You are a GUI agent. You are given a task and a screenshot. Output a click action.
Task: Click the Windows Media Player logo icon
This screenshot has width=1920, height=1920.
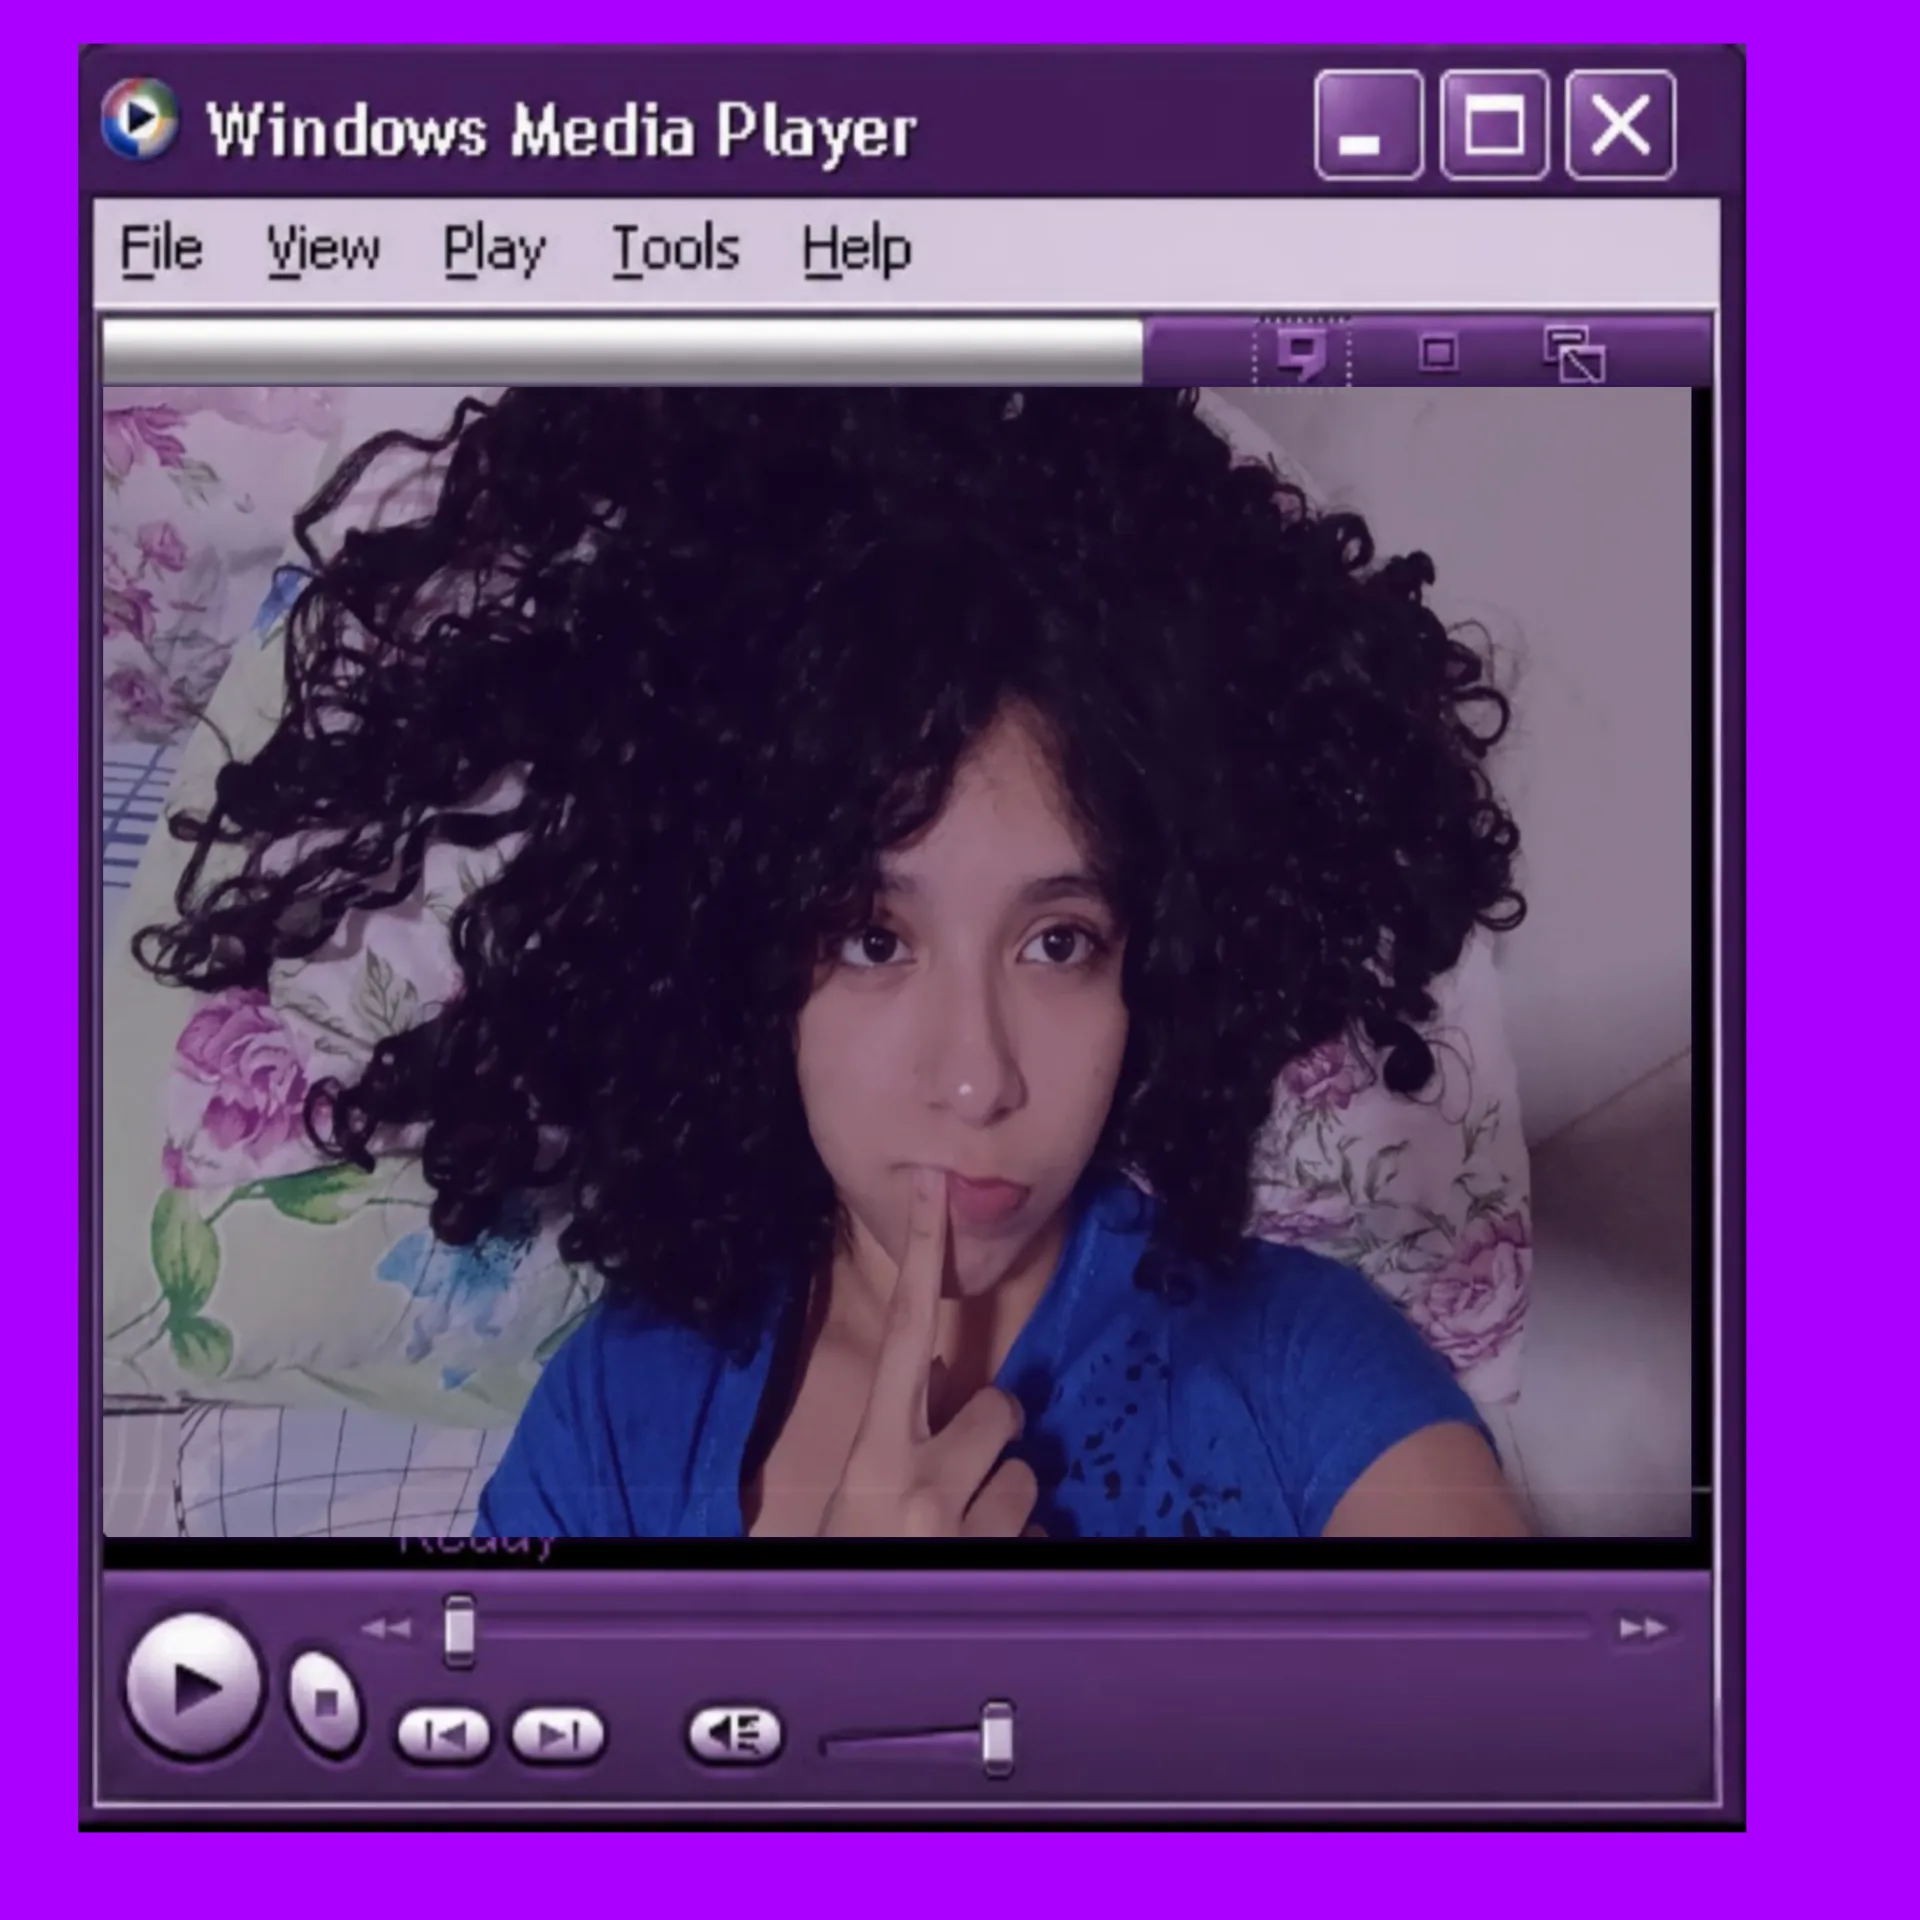(x=140, y=120)
